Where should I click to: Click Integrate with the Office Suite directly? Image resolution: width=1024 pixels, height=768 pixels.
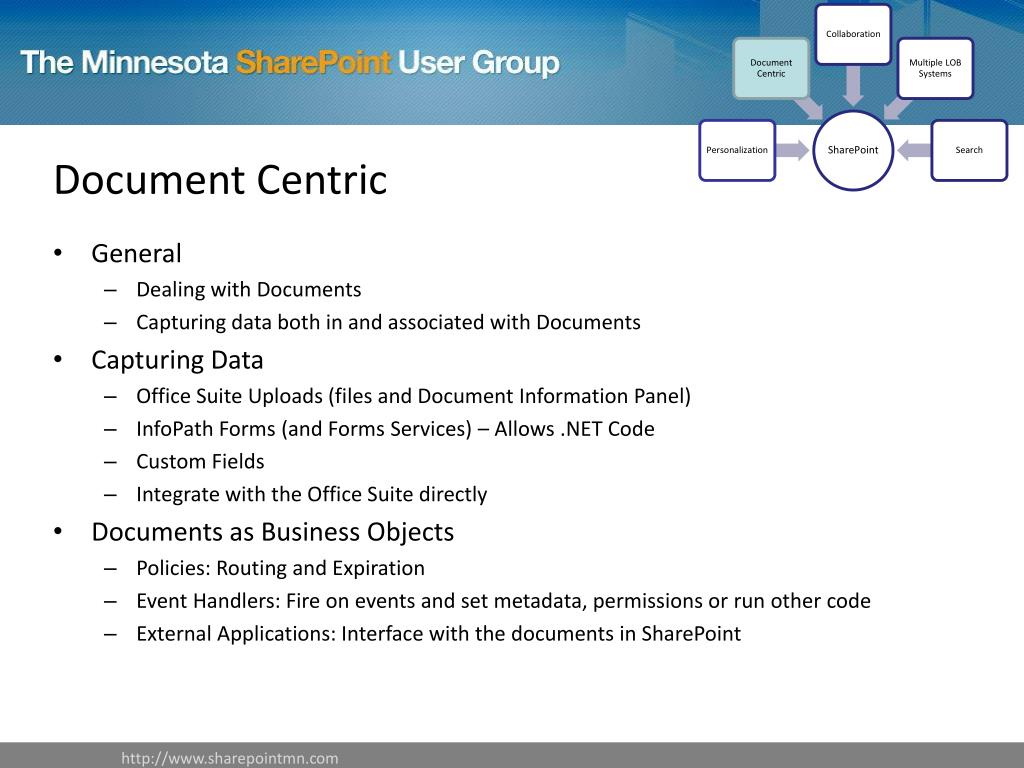312,494
